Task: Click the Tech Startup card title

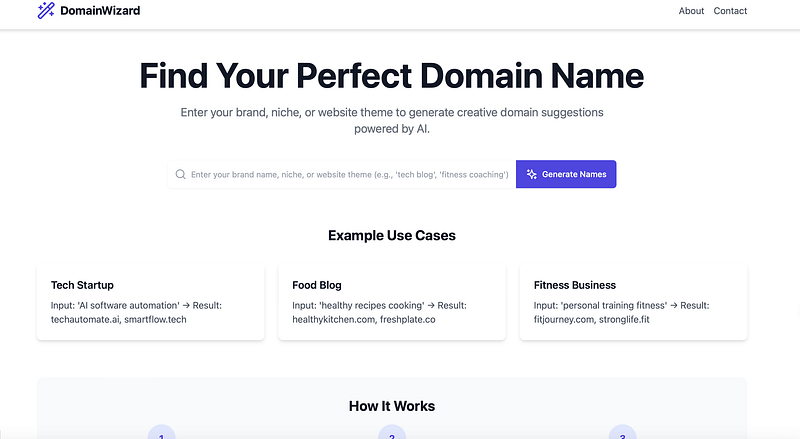Action: pyautogui.click(x=82, y=285)
